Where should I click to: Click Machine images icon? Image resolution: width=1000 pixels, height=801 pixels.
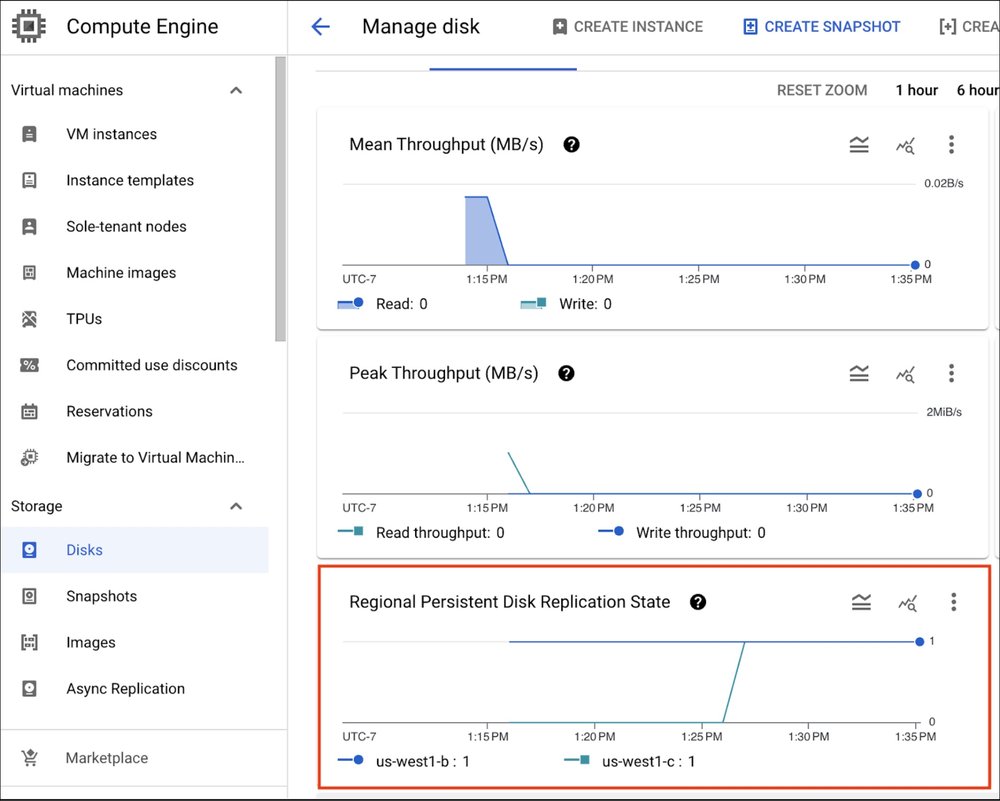point(29,273)
